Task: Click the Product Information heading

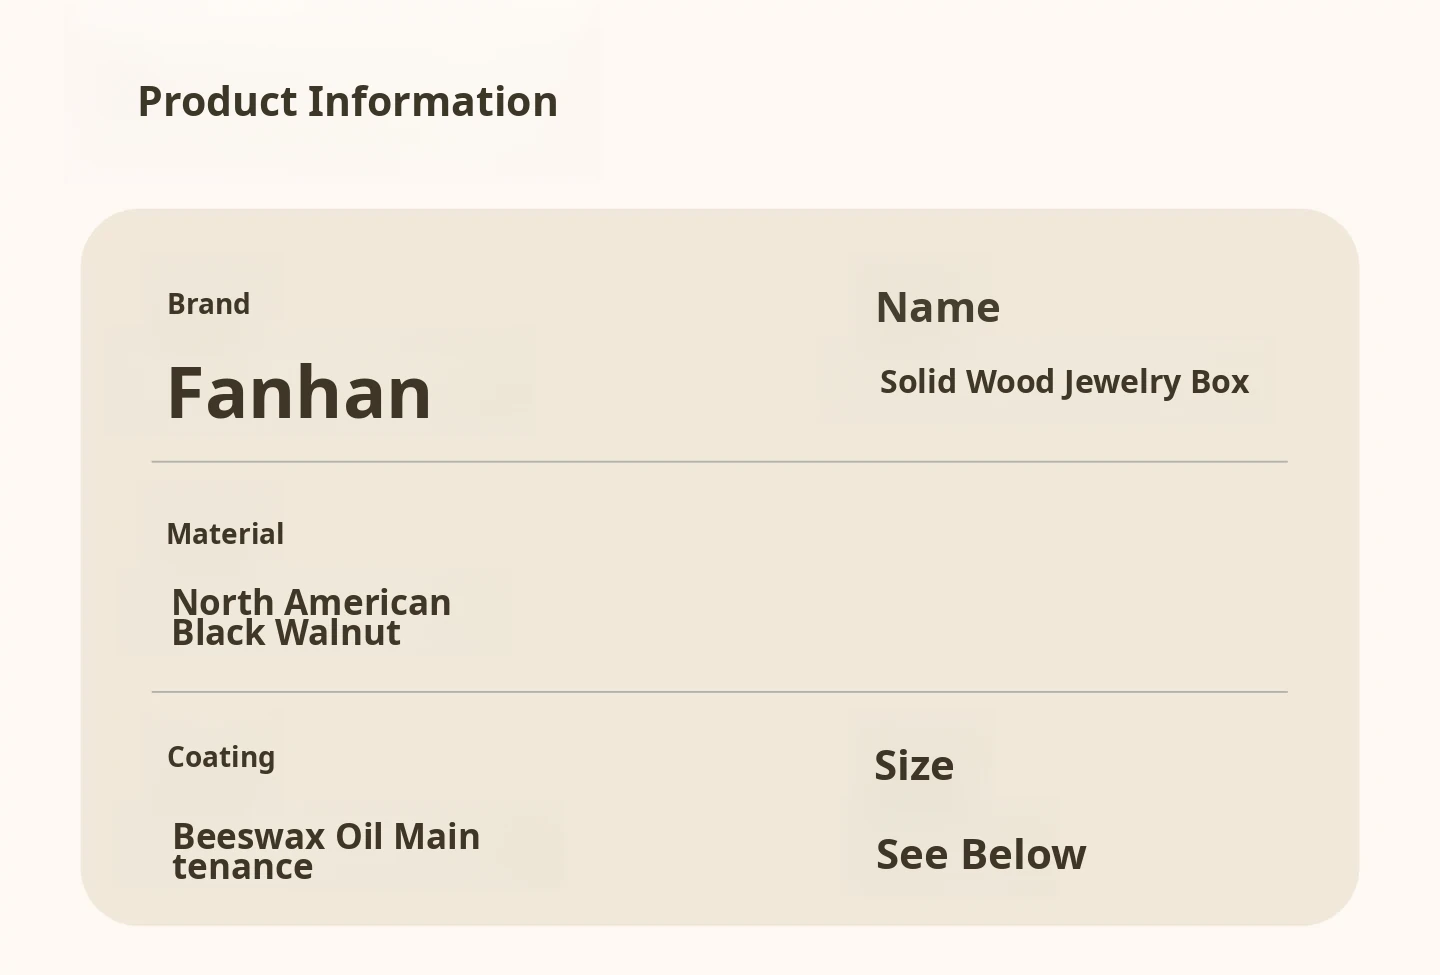Action: pos(347,102)
